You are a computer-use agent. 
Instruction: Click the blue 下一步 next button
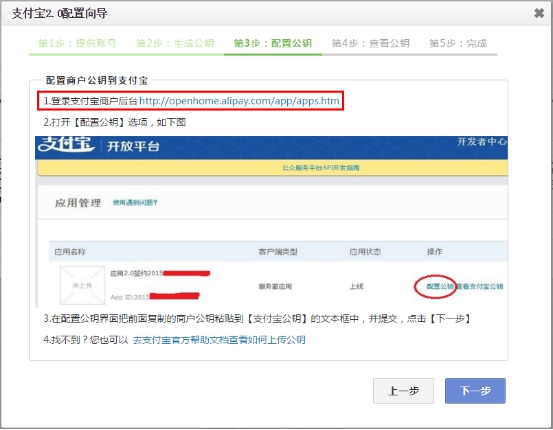coord(475,391)
